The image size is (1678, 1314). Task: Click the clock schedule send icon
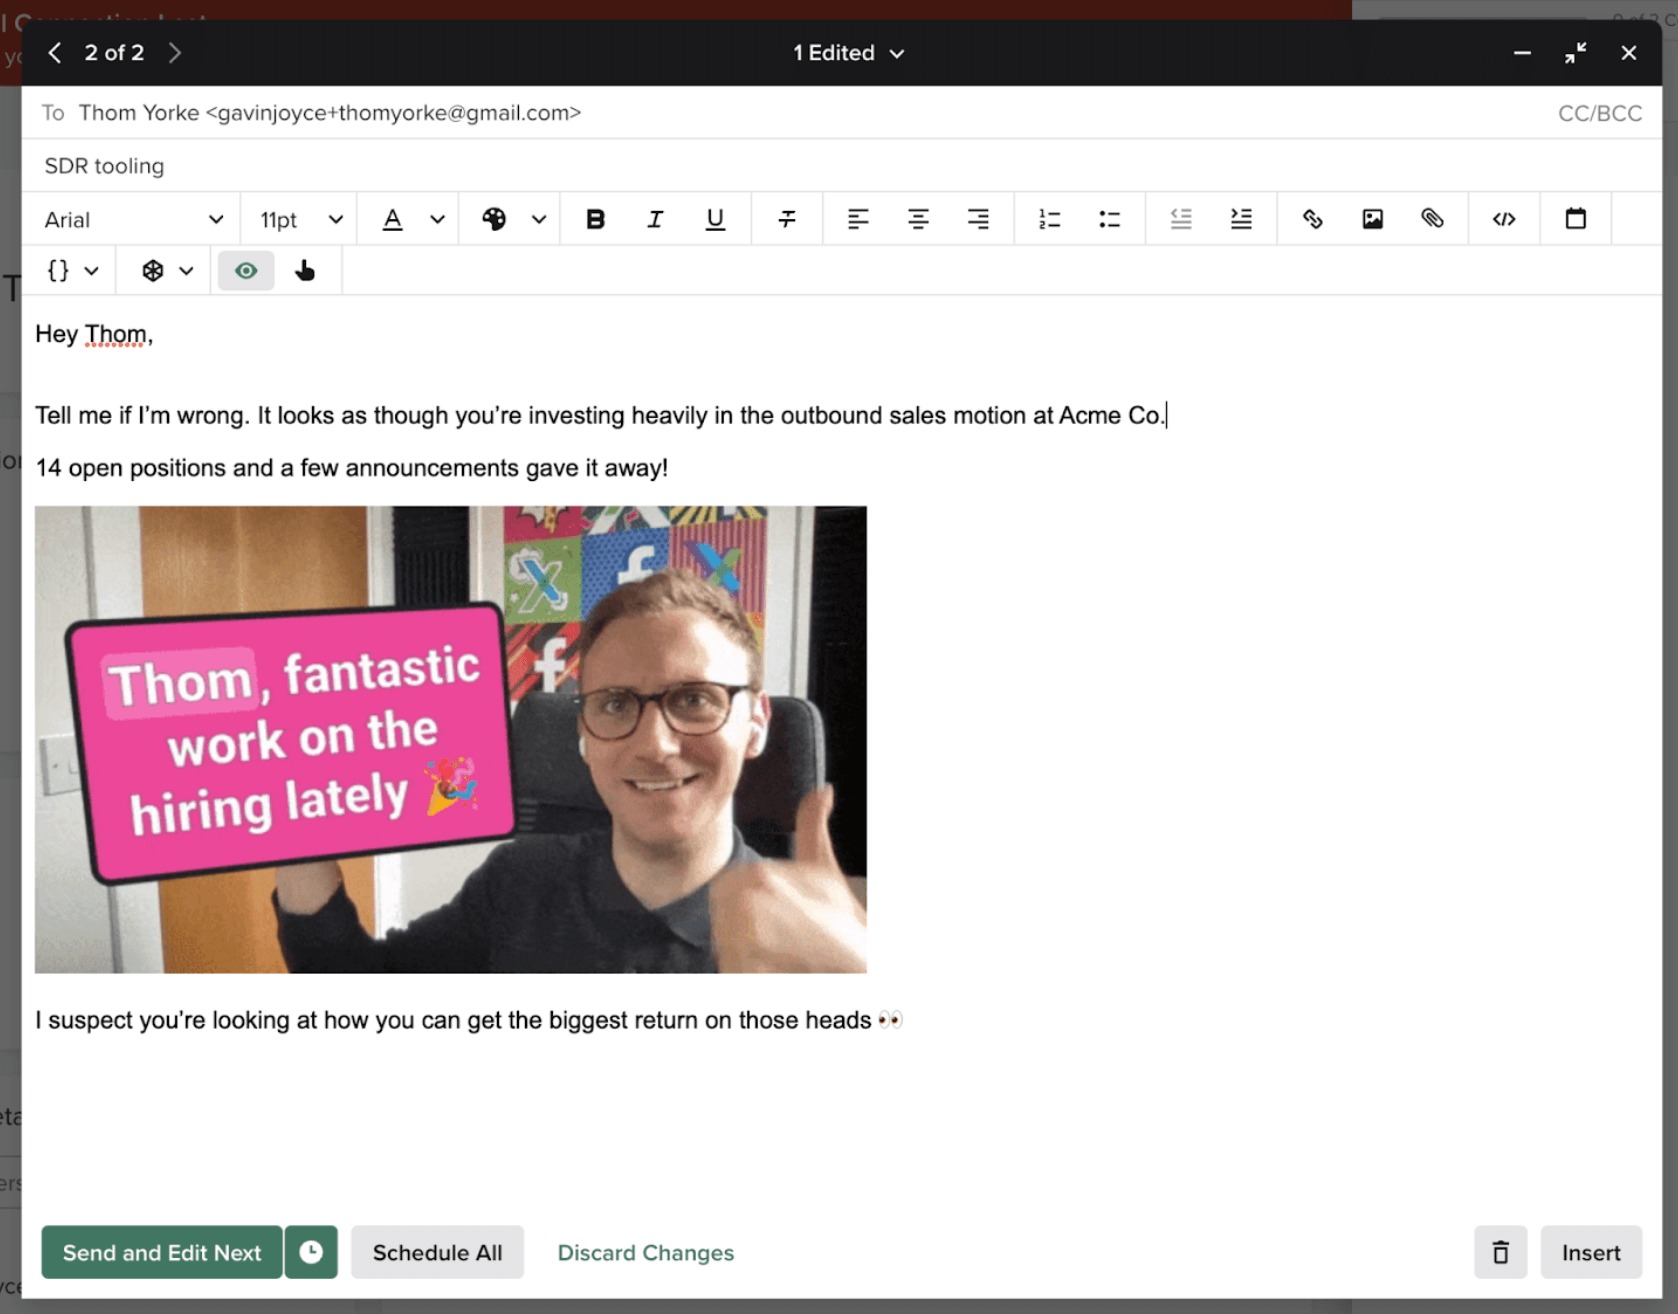pyautogui.click(x=311, y=1252)
